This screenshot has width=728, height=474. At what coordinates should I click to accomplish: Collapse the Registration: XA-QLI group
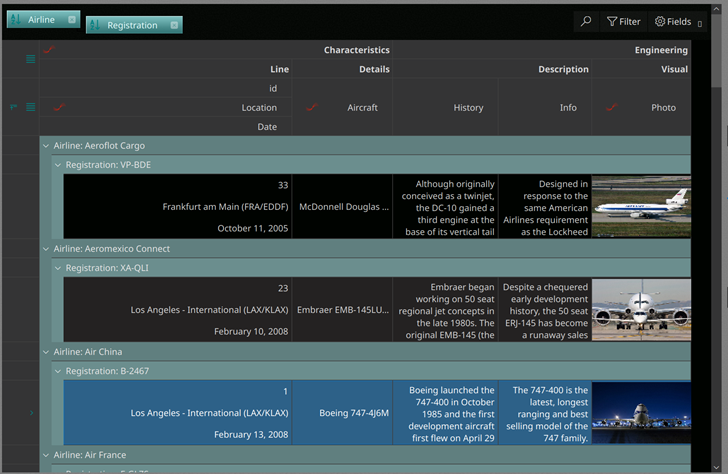point(58,268)
